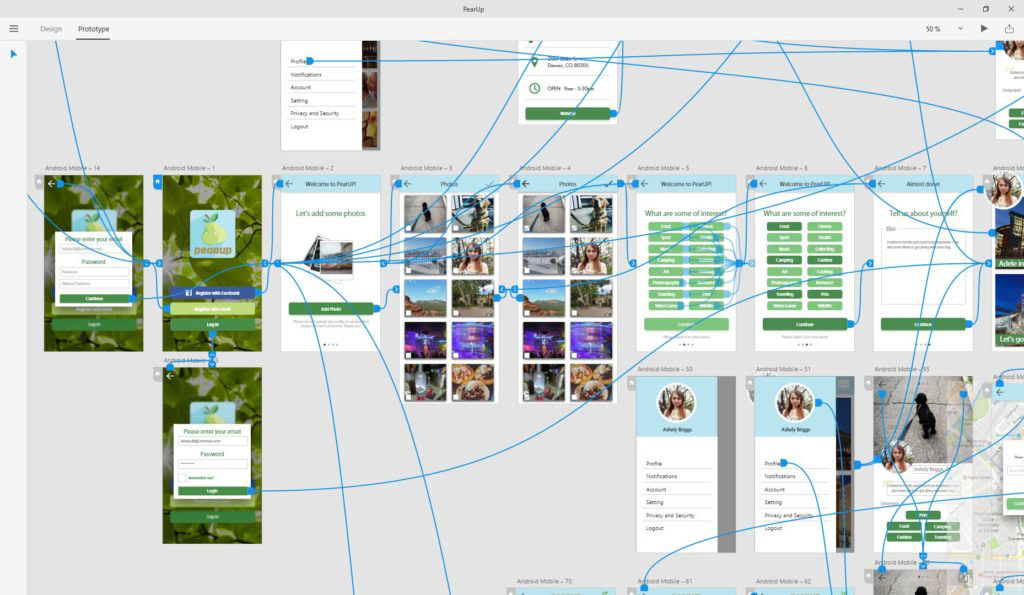
Task: Click the green Website button
Action: pos(568,114)
